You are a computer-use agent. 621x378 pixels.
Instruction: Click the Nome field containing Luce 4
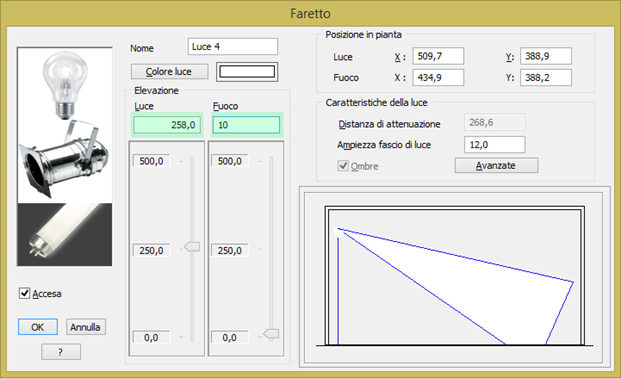(x=233, y=47)
